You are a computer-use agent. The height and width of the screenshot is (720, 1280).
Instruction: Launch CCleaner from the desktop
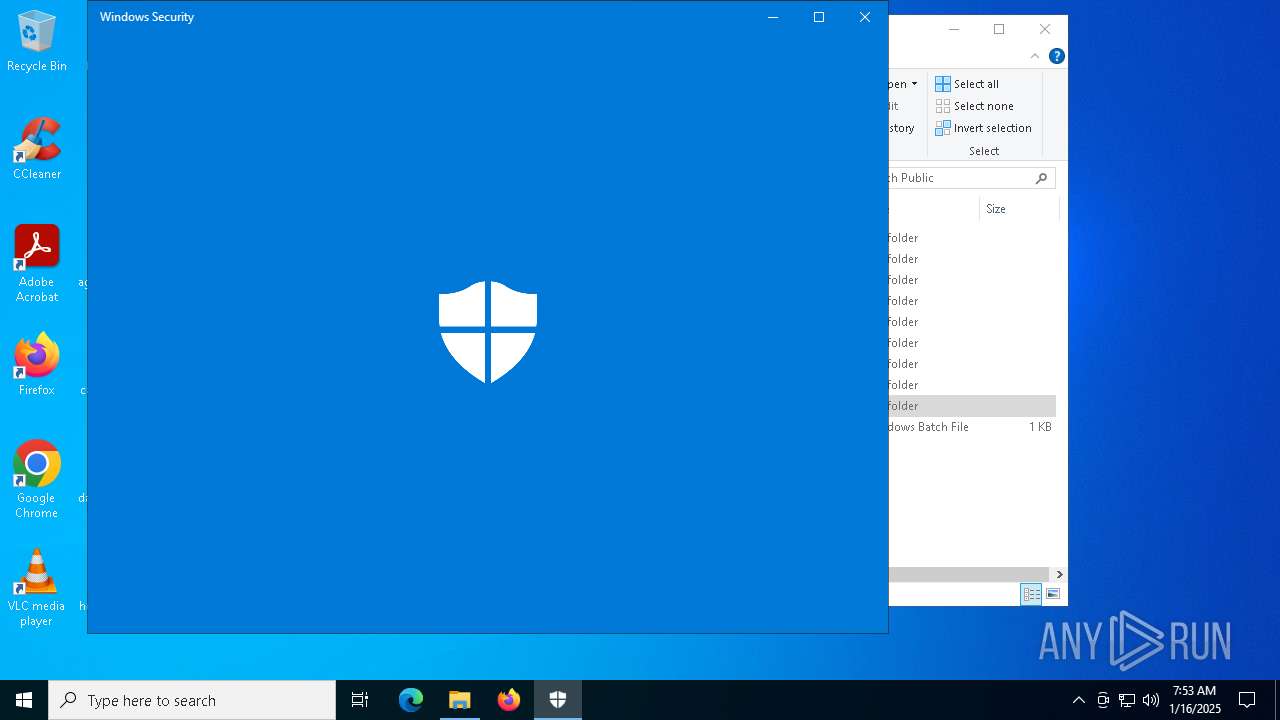37,148
